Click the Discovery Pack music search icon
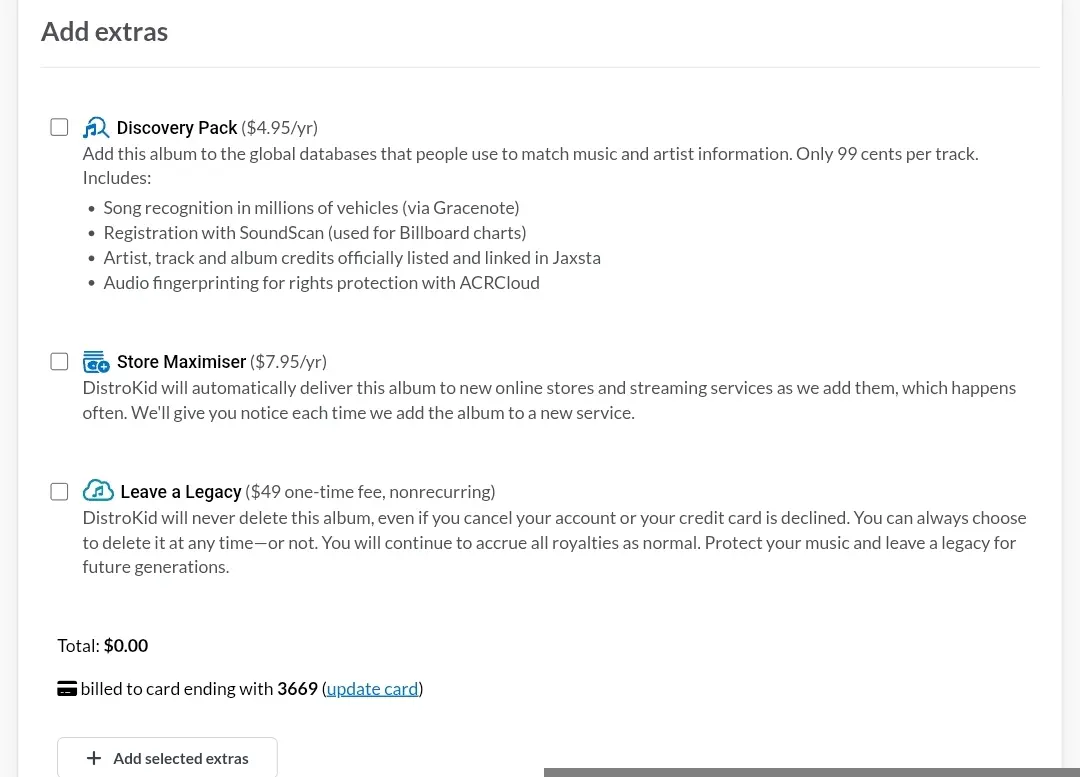 (x=96, y=127)
